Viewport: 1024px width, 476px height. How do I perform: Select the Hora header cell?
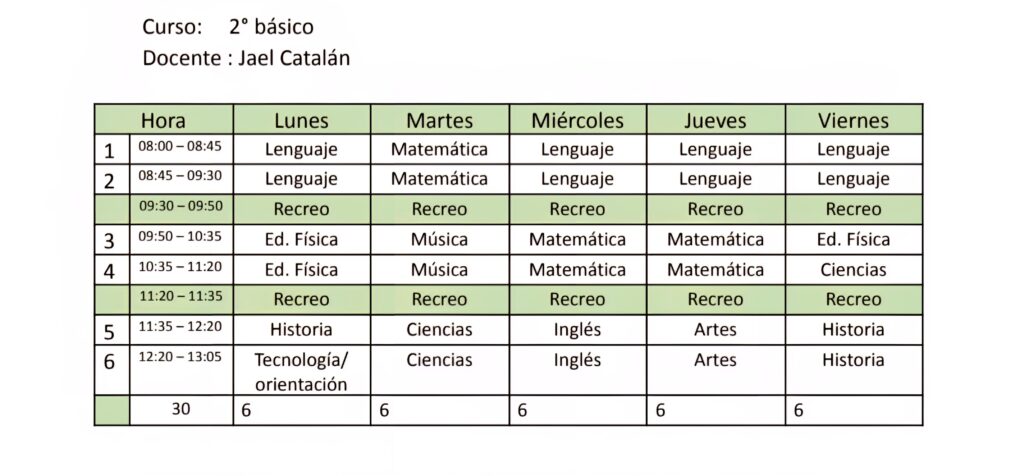[164, 119]
